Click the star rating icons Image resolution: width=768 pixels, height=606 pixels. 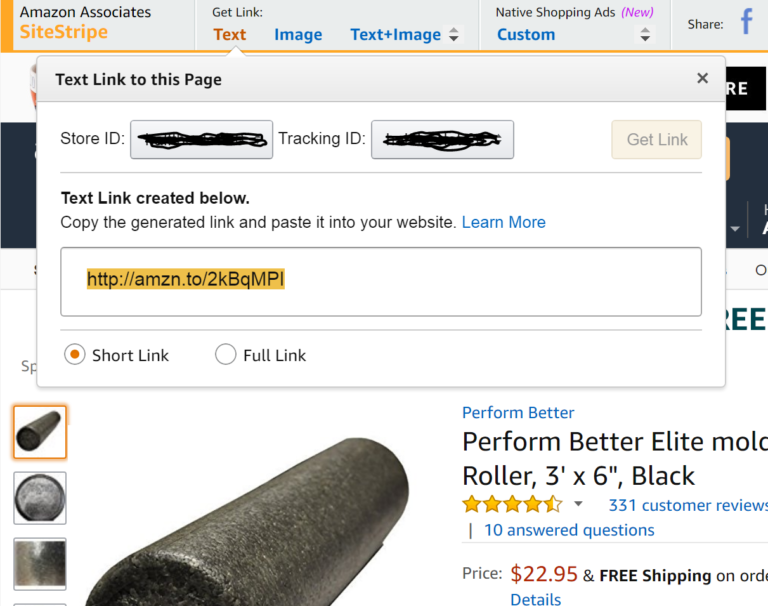pyautogui.click(x=512, y=504)
